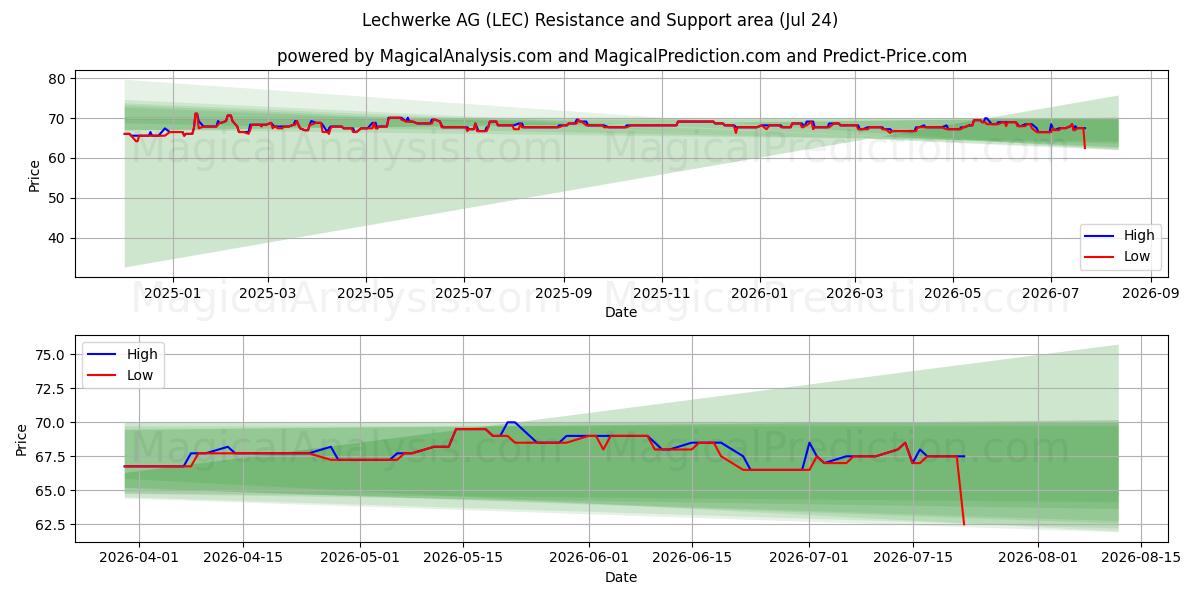Click the '2025-03' x-axis label in the top chart
The height and width of the screenshot is (600, 1200).
(x=268, y=294)
